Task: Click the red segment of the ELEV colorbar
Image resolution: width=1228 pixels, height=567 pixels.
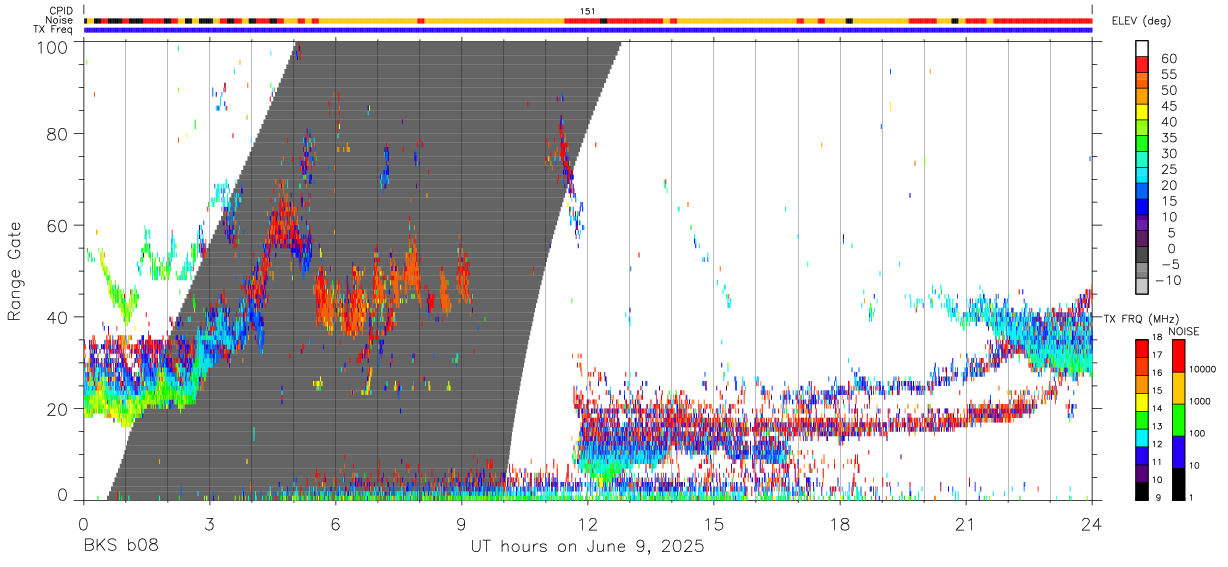Action: click(1141, 64)
